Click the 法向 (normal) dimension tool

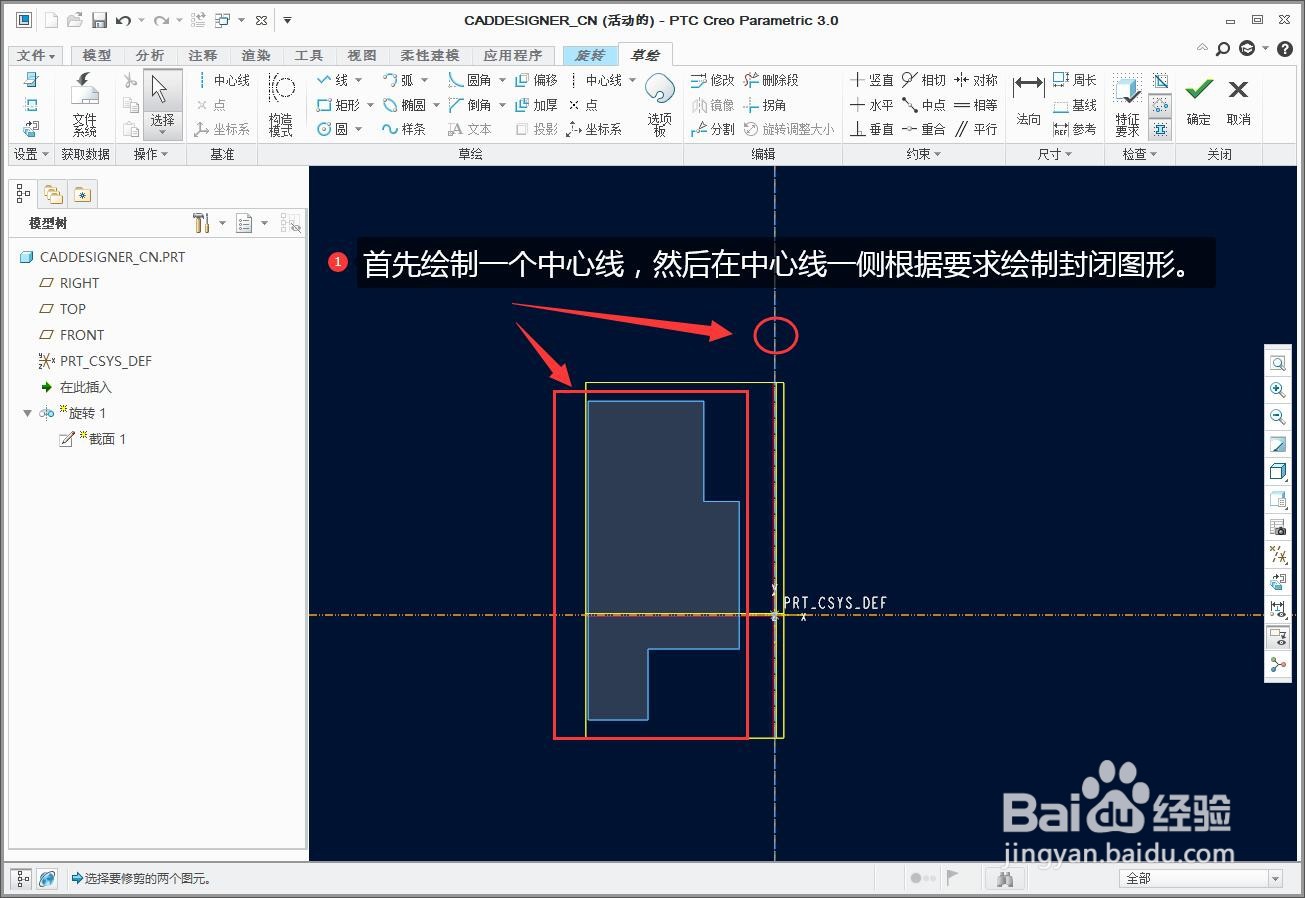coord(1028,104)
